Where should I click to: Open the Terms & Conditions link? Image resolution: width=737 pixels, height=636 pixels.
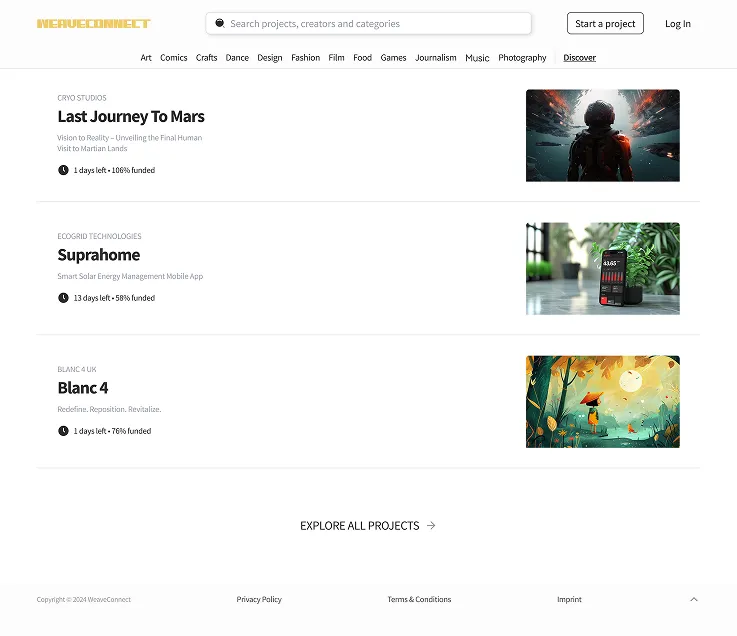pyautogui.click(x=419, y=599)
